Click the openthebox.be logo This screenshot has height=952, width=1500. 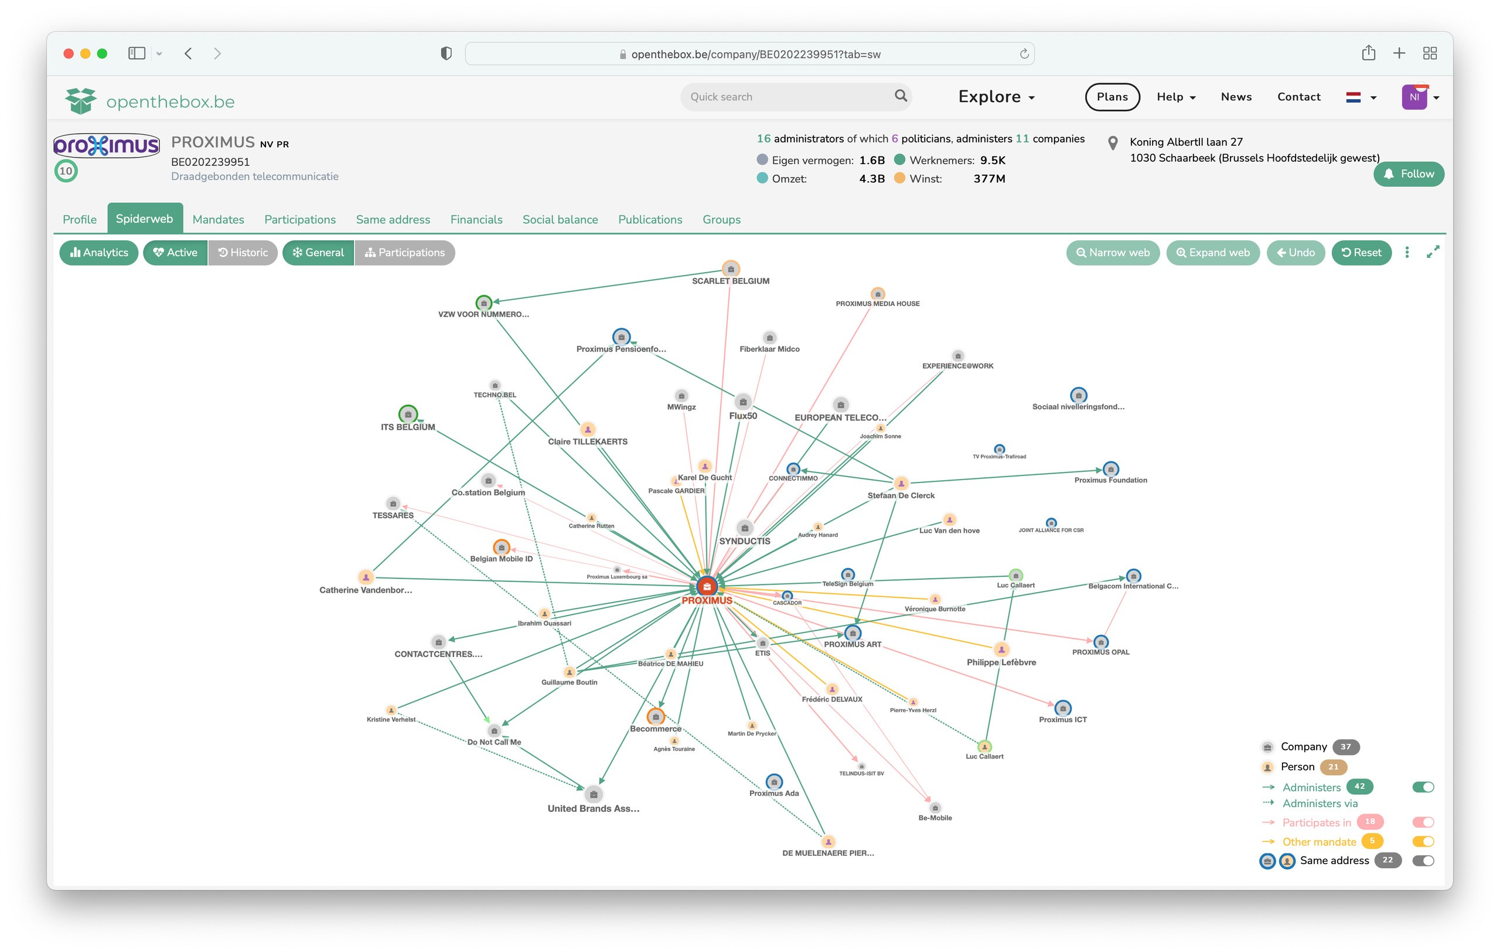tap(150, 101)
